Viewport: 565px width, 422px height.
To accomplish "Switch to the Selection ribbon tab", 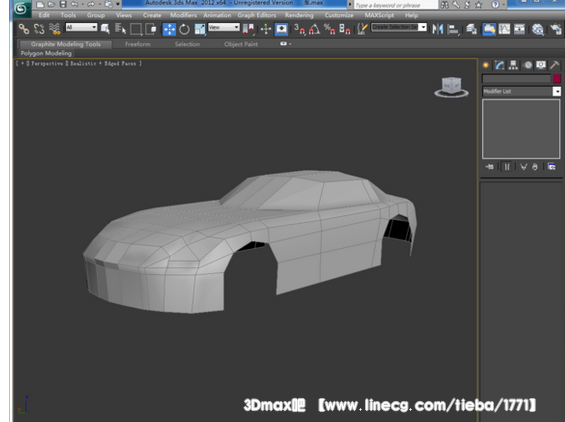I will [187, 44].
